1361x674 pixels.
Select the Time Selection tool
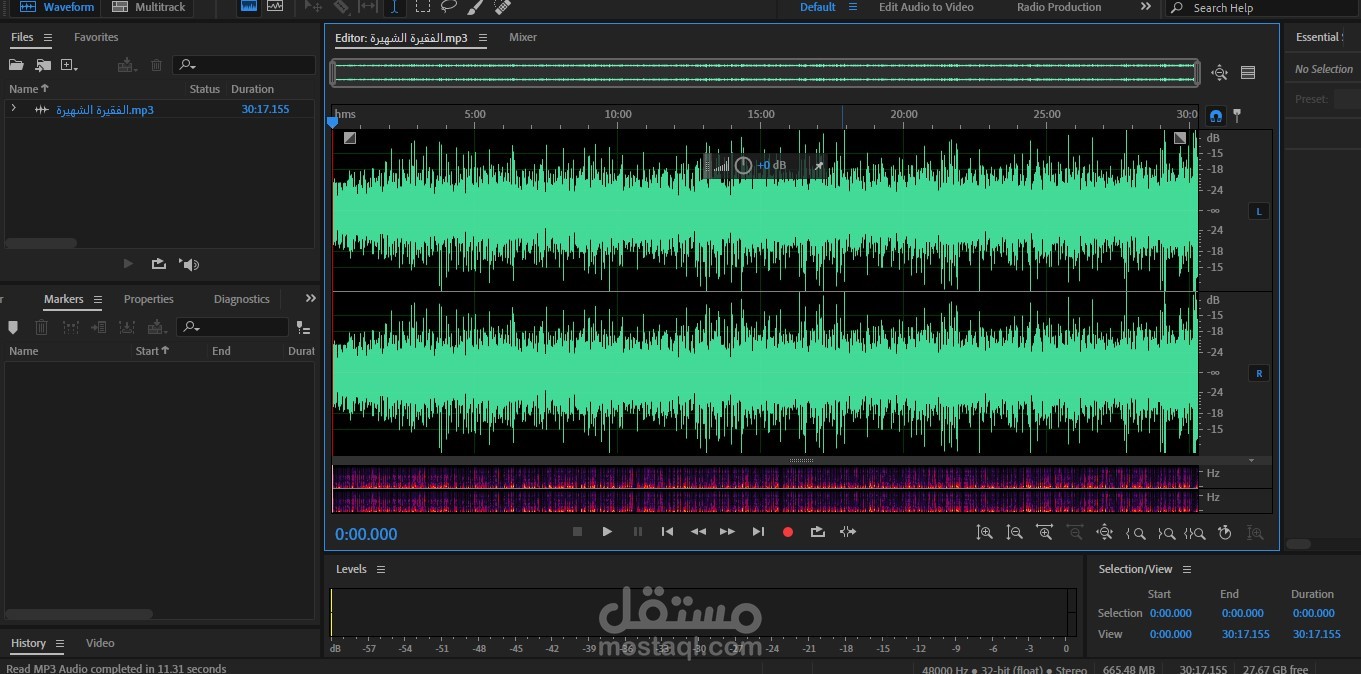click(x=395, y=7)
